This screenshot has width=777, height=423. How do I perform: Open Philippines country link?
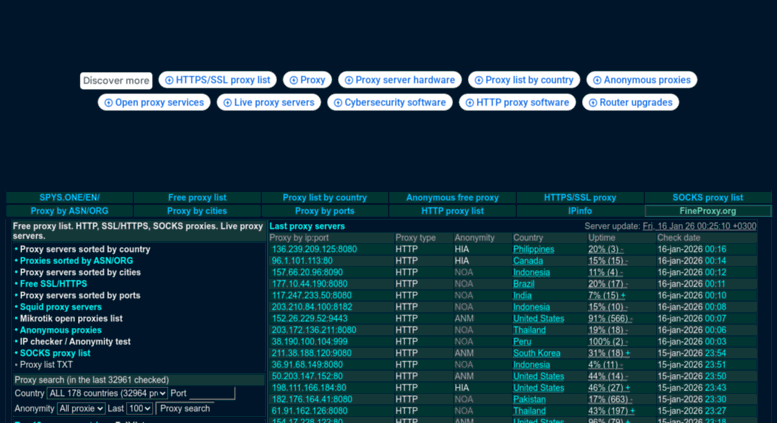coord(533,249)
